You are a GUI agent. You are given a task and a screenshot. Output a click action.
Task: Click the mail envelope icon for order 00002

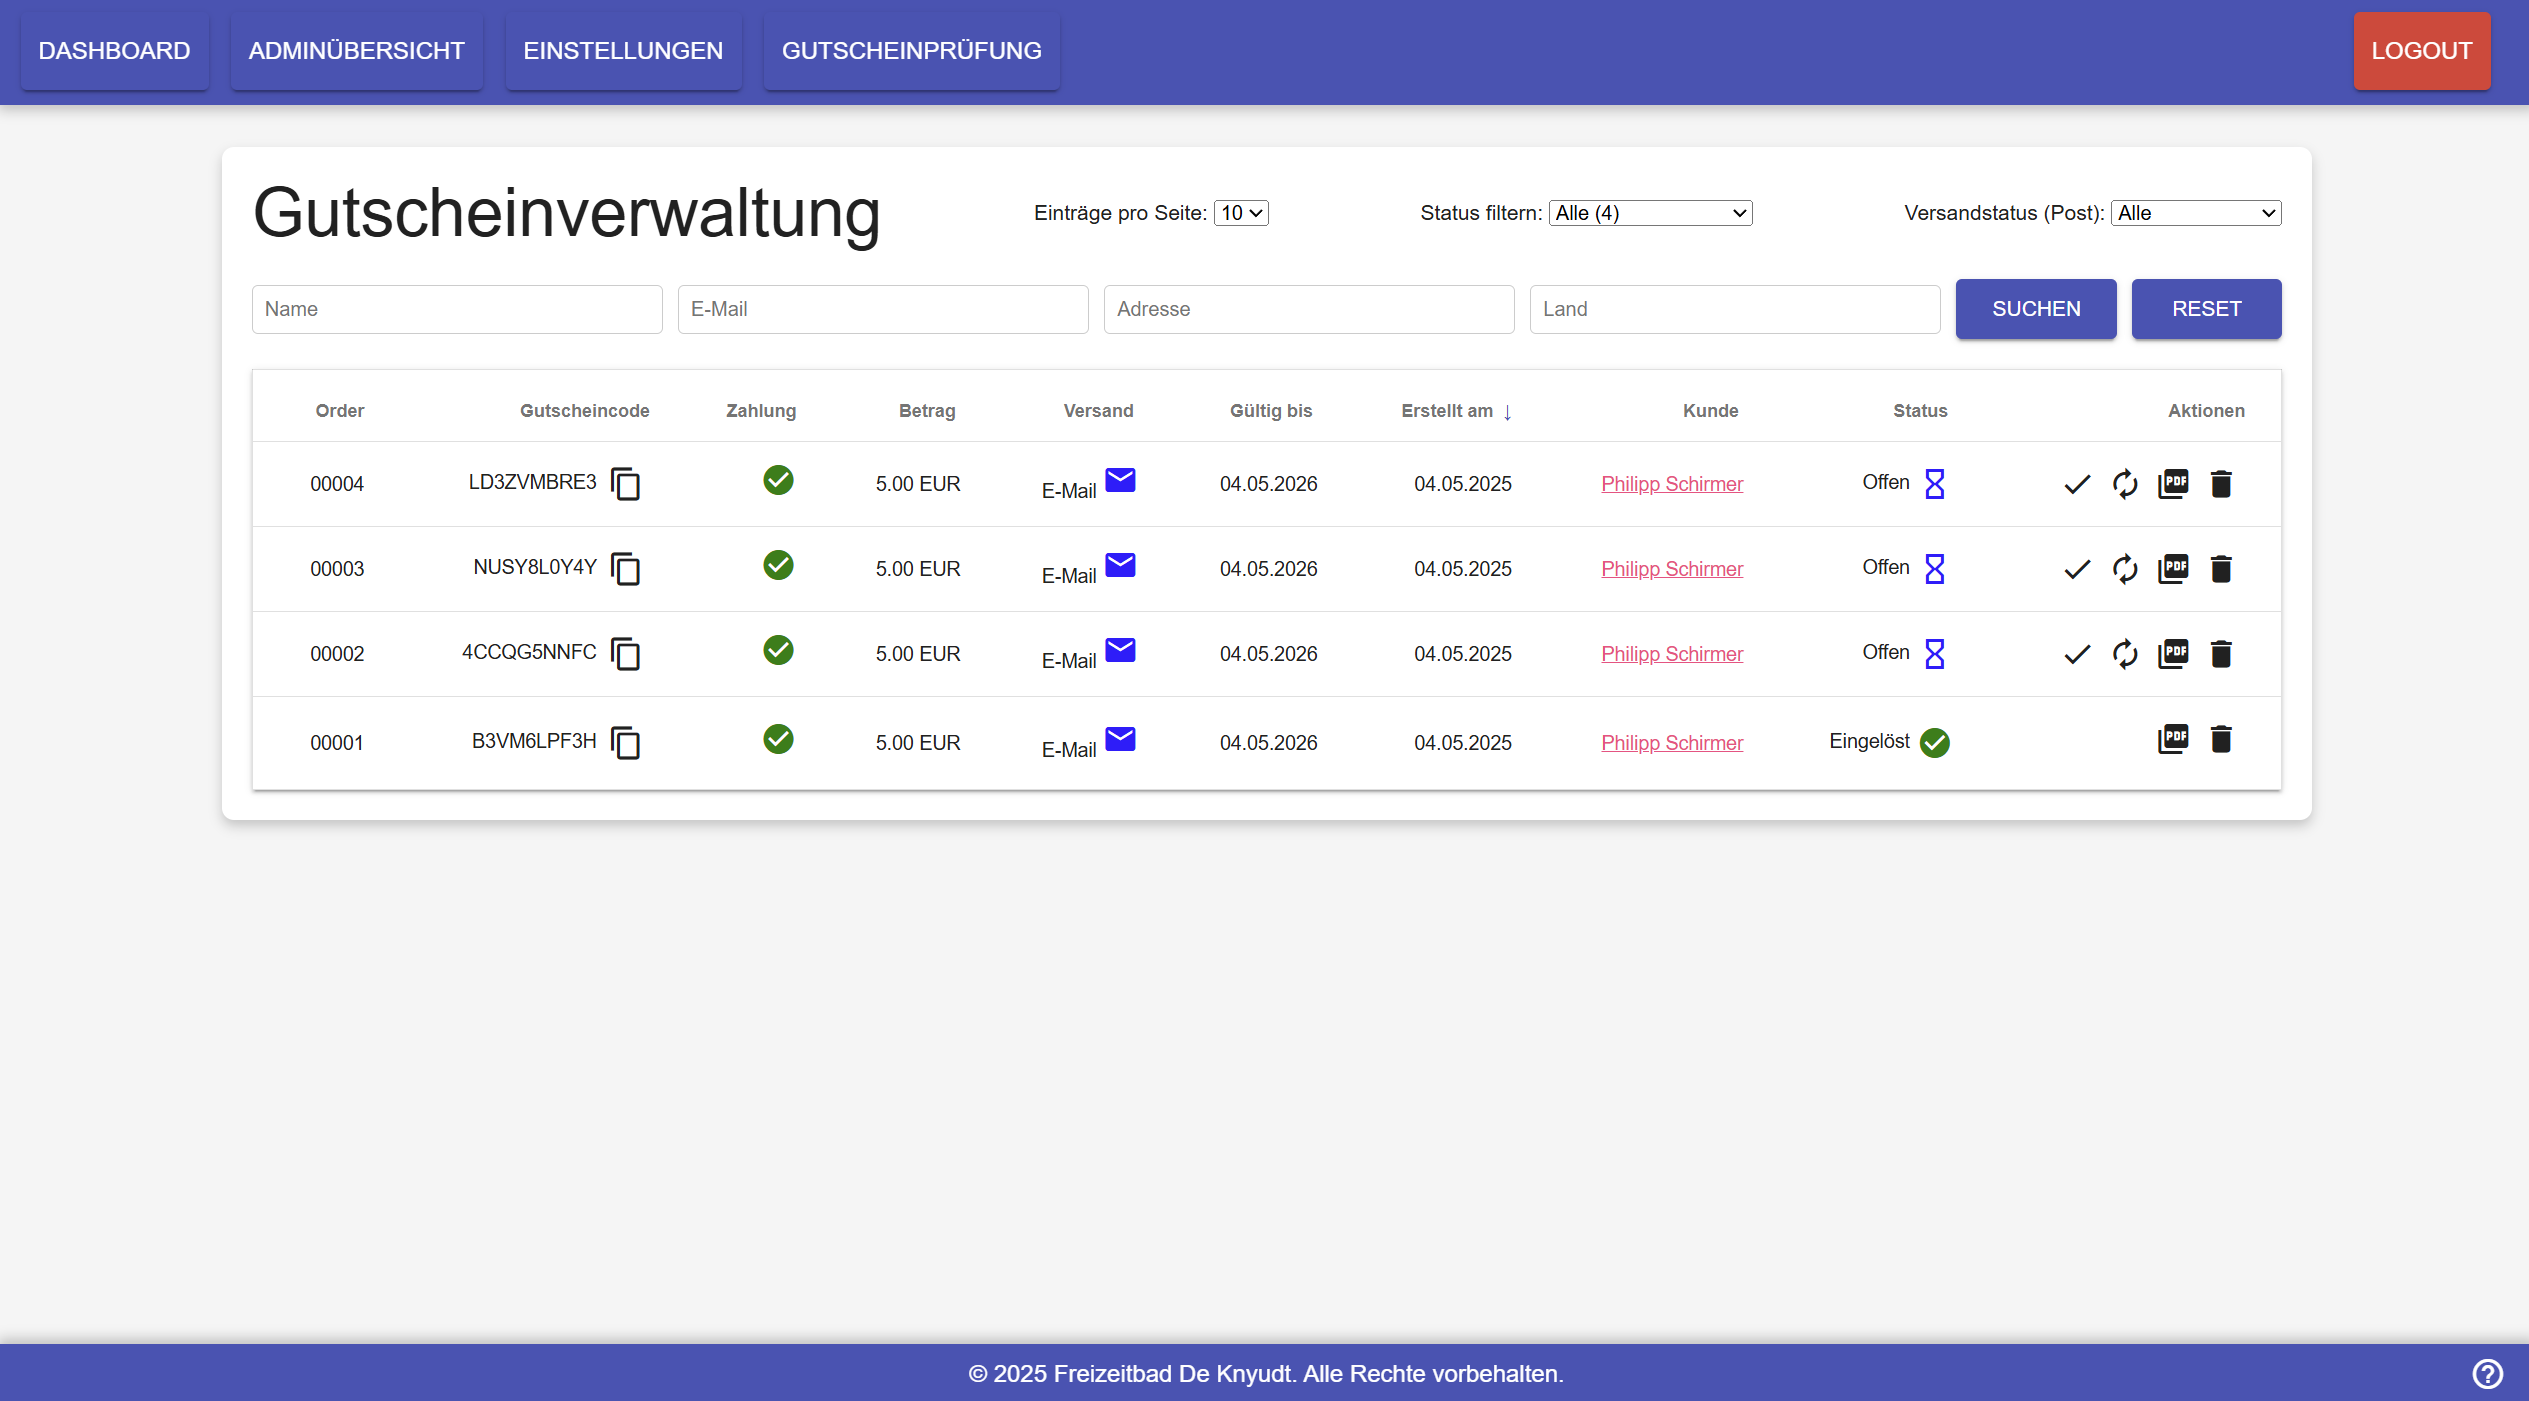1120,650
